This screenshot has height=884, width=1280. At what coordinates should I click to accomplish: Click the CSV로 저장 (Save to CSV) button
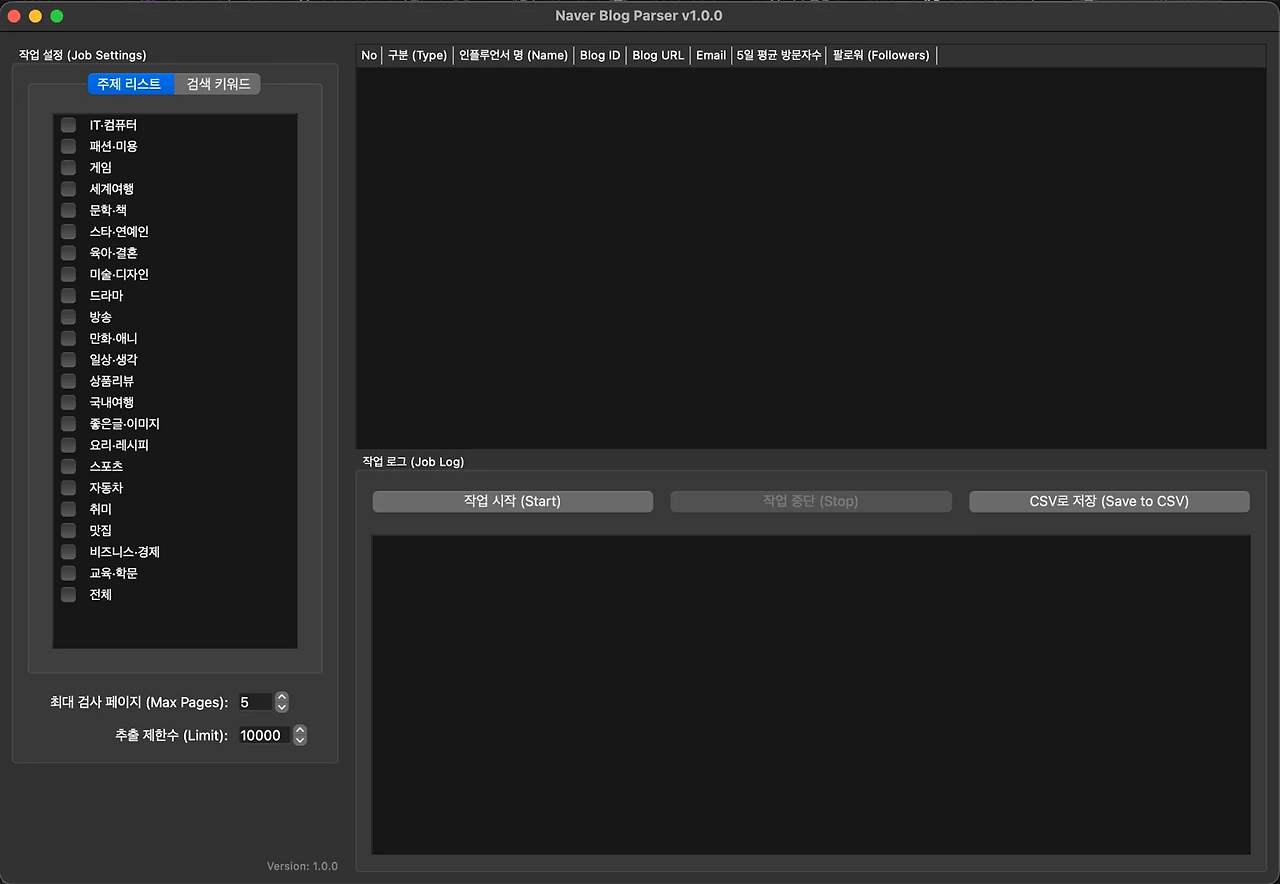[1108, 501]
